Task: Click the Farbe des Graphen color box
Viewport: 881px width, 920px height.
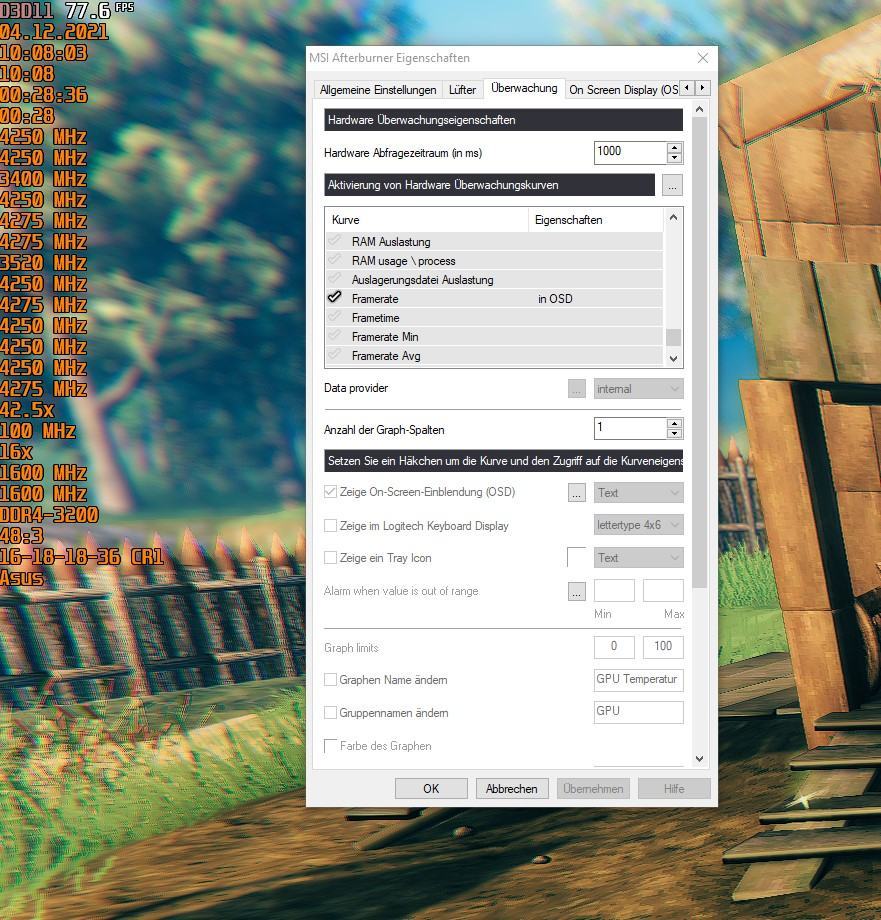Action: (x=330, y=746)
